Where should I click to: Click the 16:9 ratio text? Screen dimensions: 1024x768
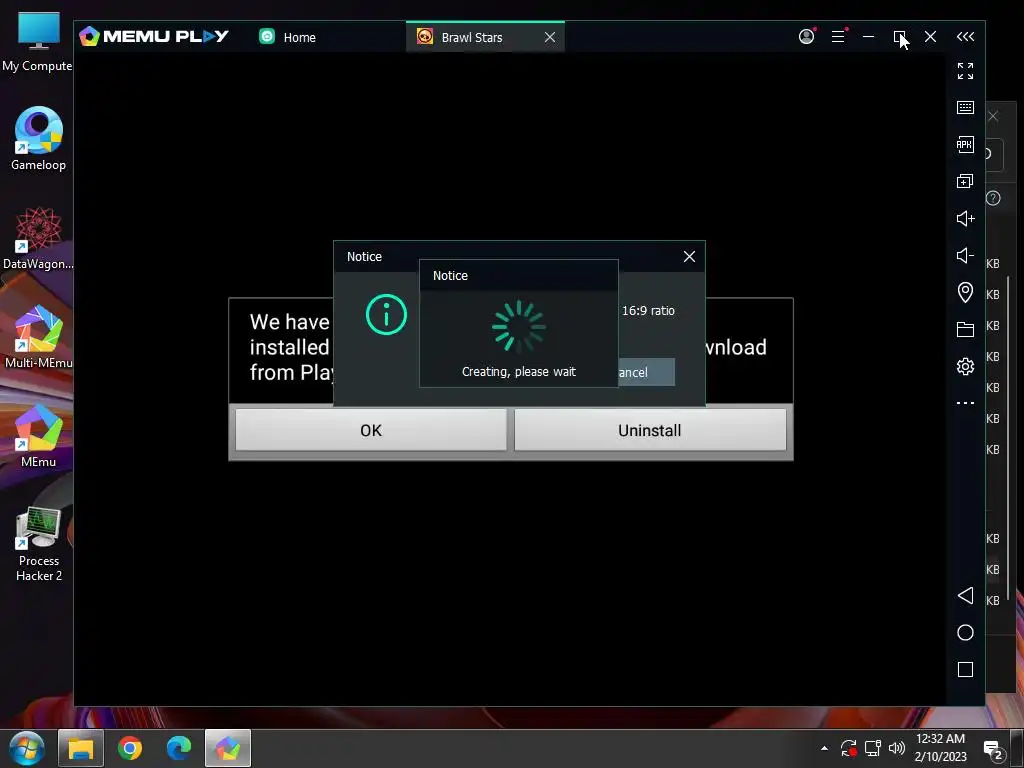[x=648, y=311]
